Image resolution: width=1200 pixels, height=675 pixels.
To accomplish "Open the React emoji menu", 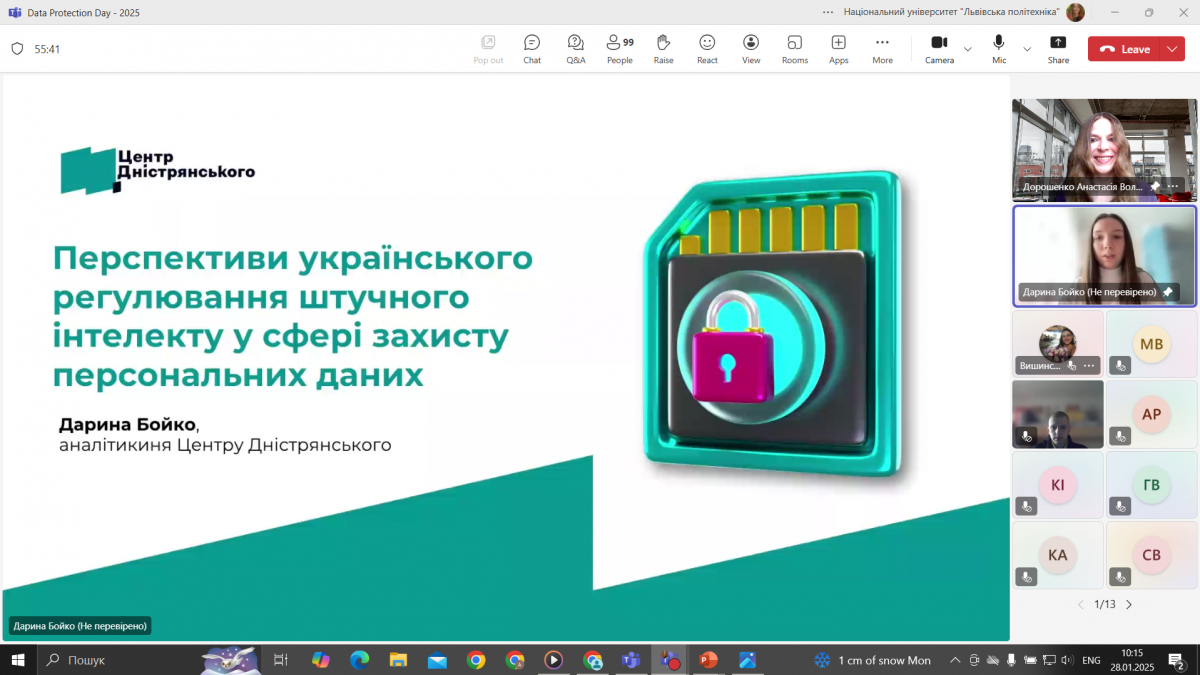I will coord(707,47).
